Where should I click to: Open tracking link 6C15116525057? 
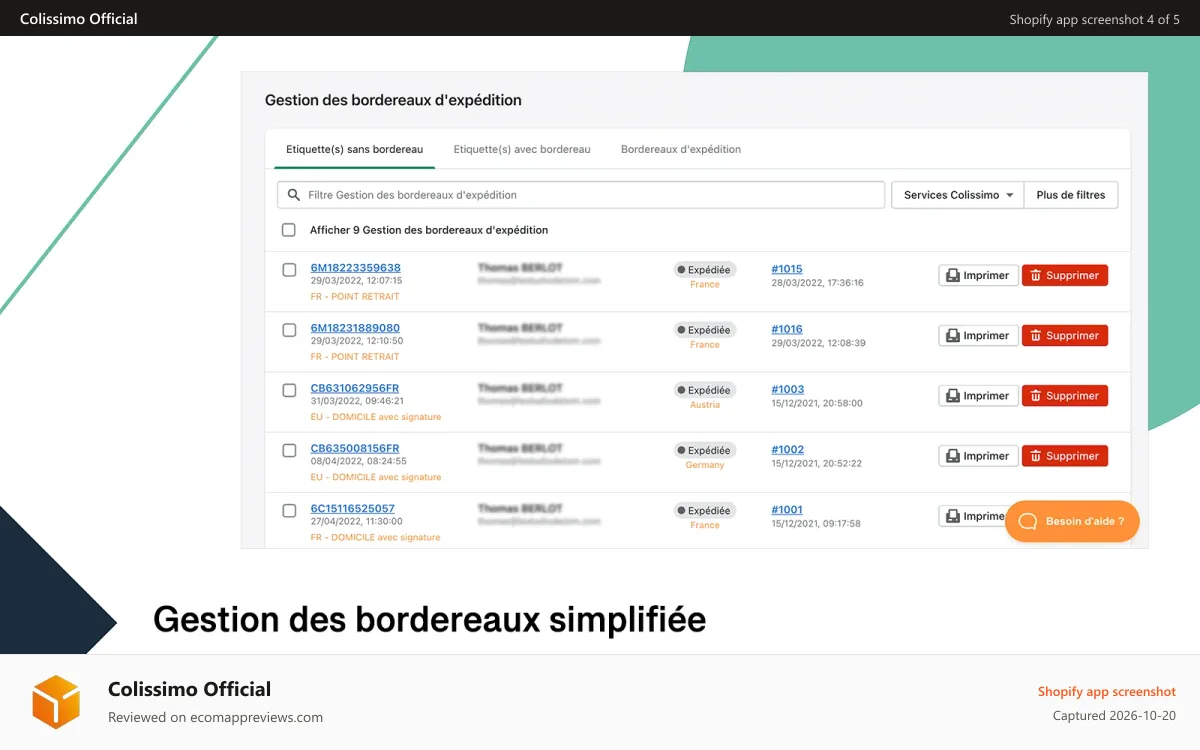tap(352, 508)
